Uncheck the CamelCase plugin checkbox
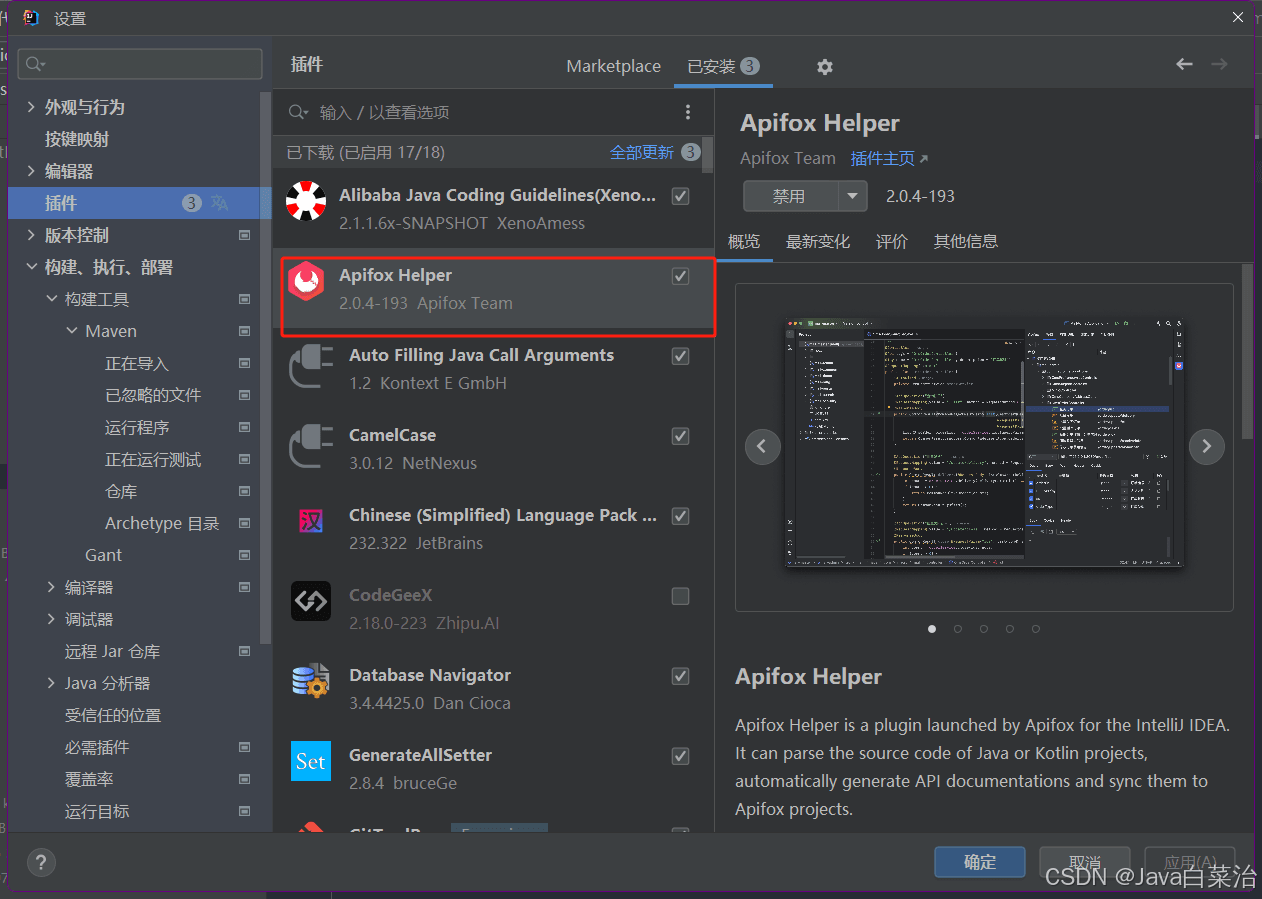The width and height of the screenshot is (1262, 899). click(681, 436)
